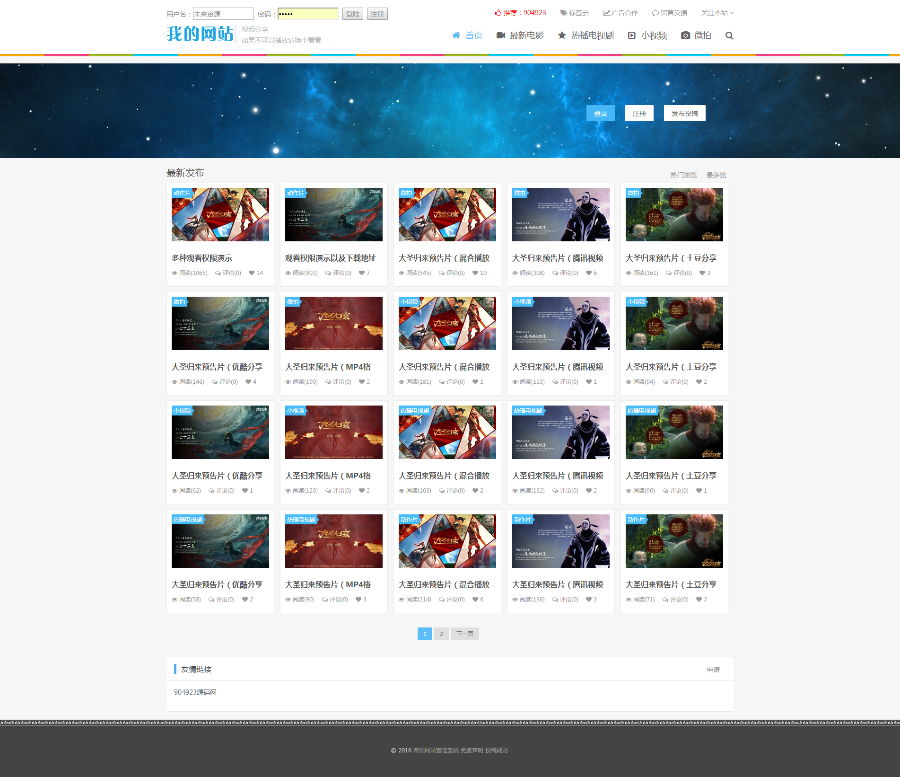900x777 pixels.
Task: Click the 发布投稿 button on the banner
Action: point(685,113)
